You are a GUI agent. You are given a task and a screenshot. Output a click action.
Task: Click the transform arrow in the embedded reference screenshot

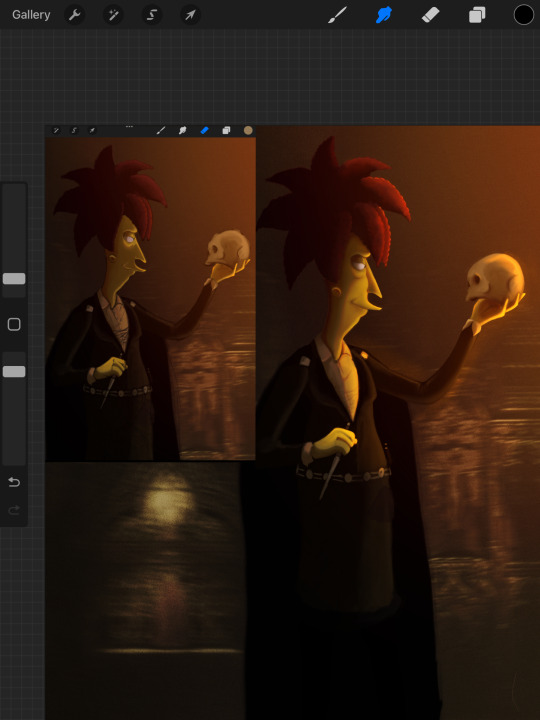(92, 131)
